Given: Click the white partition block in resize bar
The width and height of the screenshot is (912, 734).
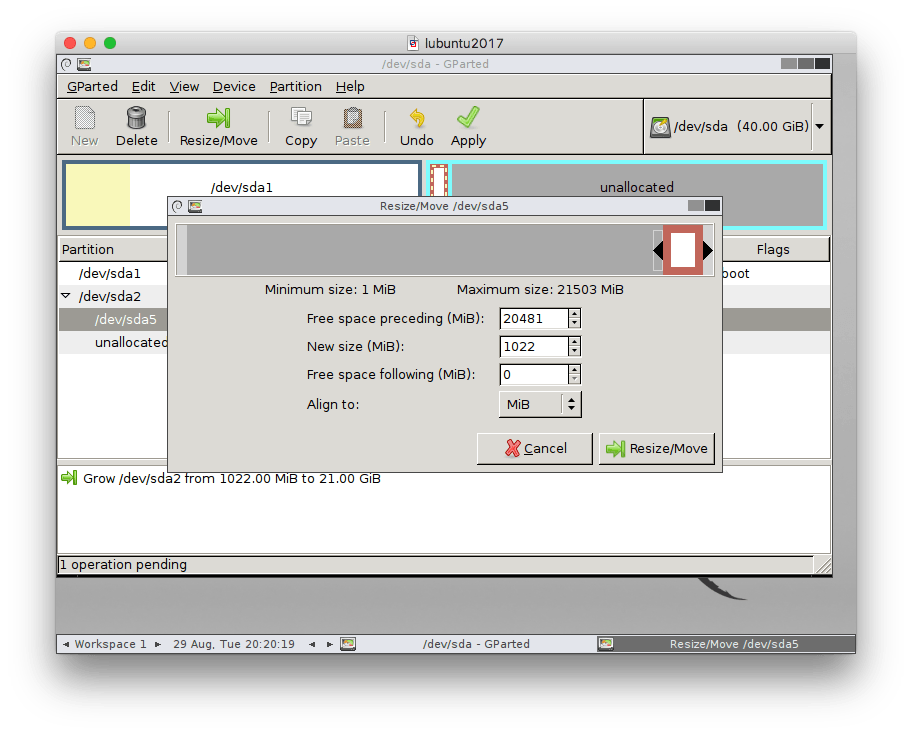Looking at the screenshot, I should point(683,250).
